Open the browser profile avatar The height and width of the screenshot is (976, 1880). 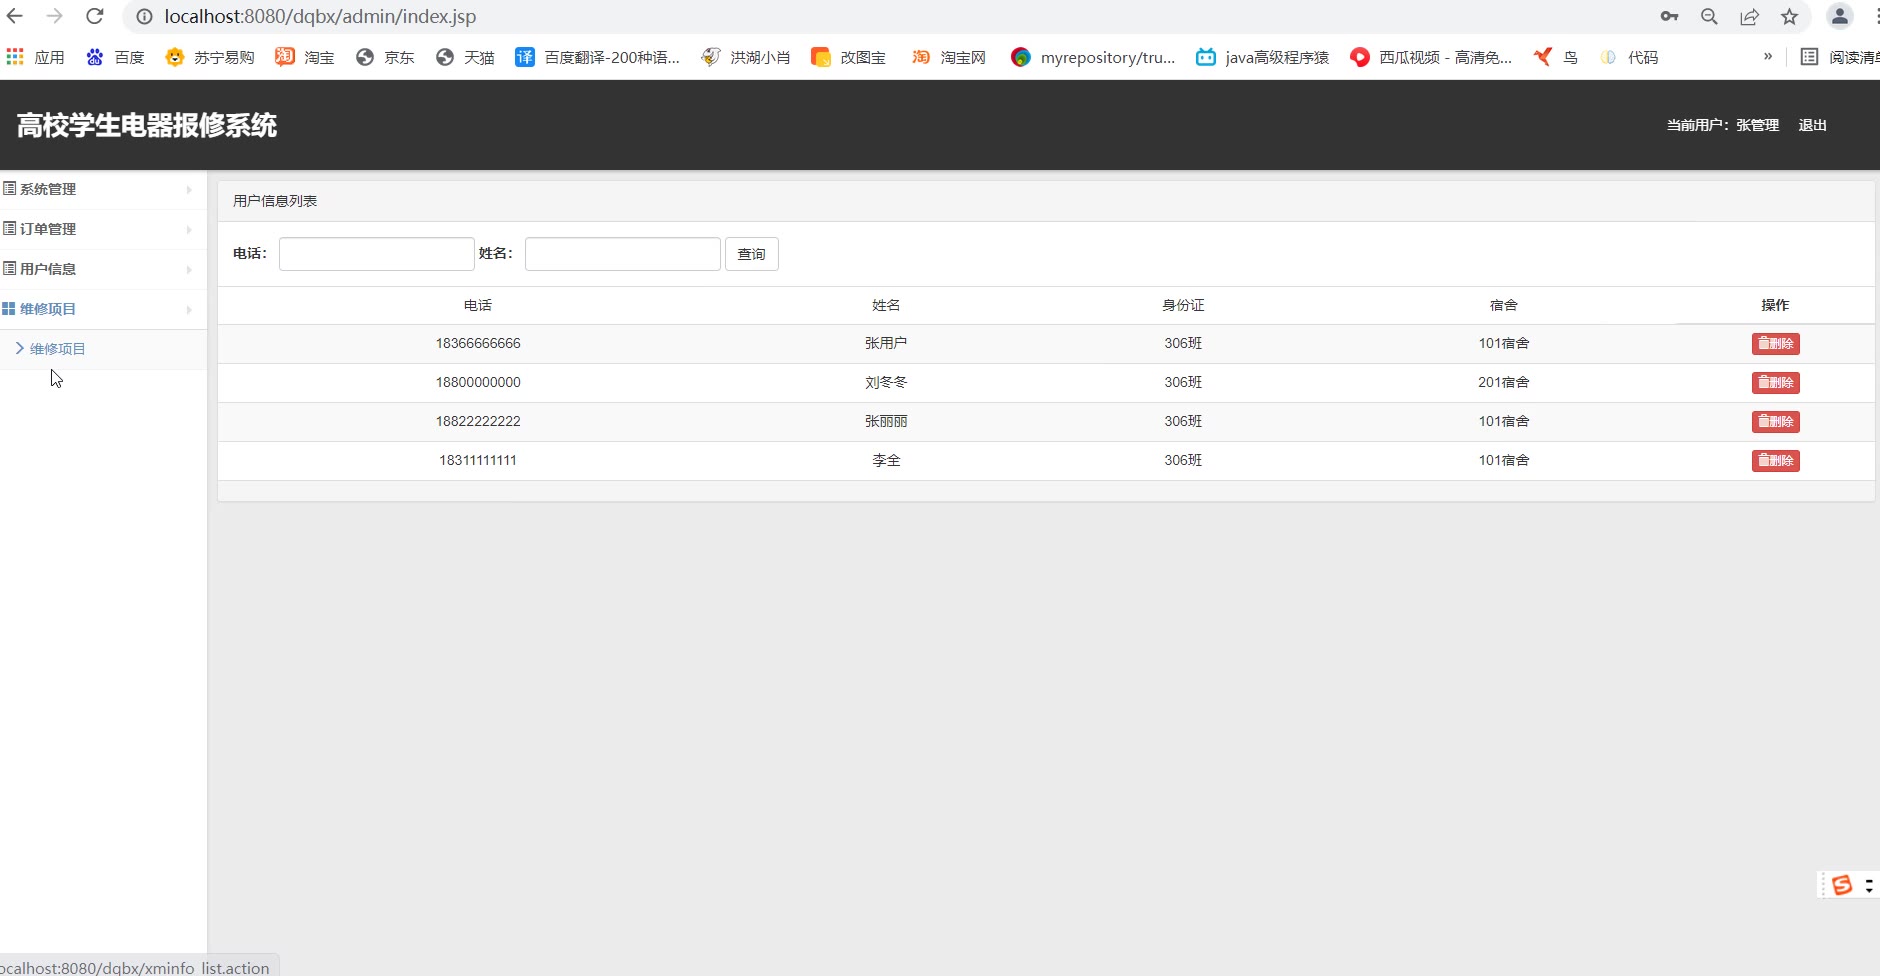tap(1840, 16)
